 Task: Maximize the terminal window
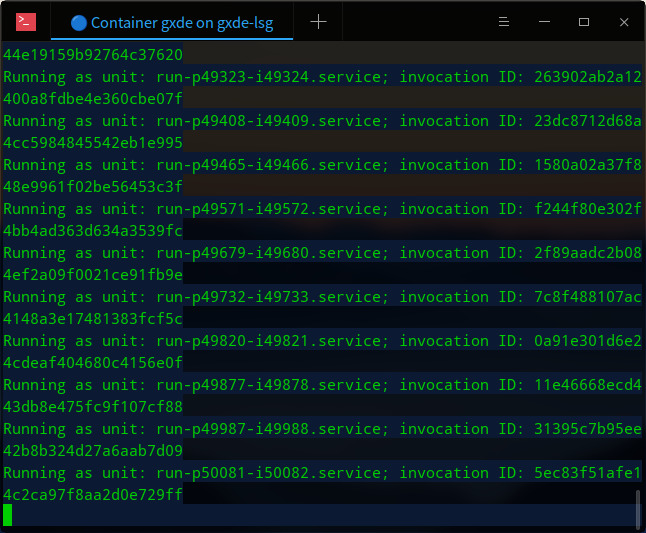[x=584, y=22]
